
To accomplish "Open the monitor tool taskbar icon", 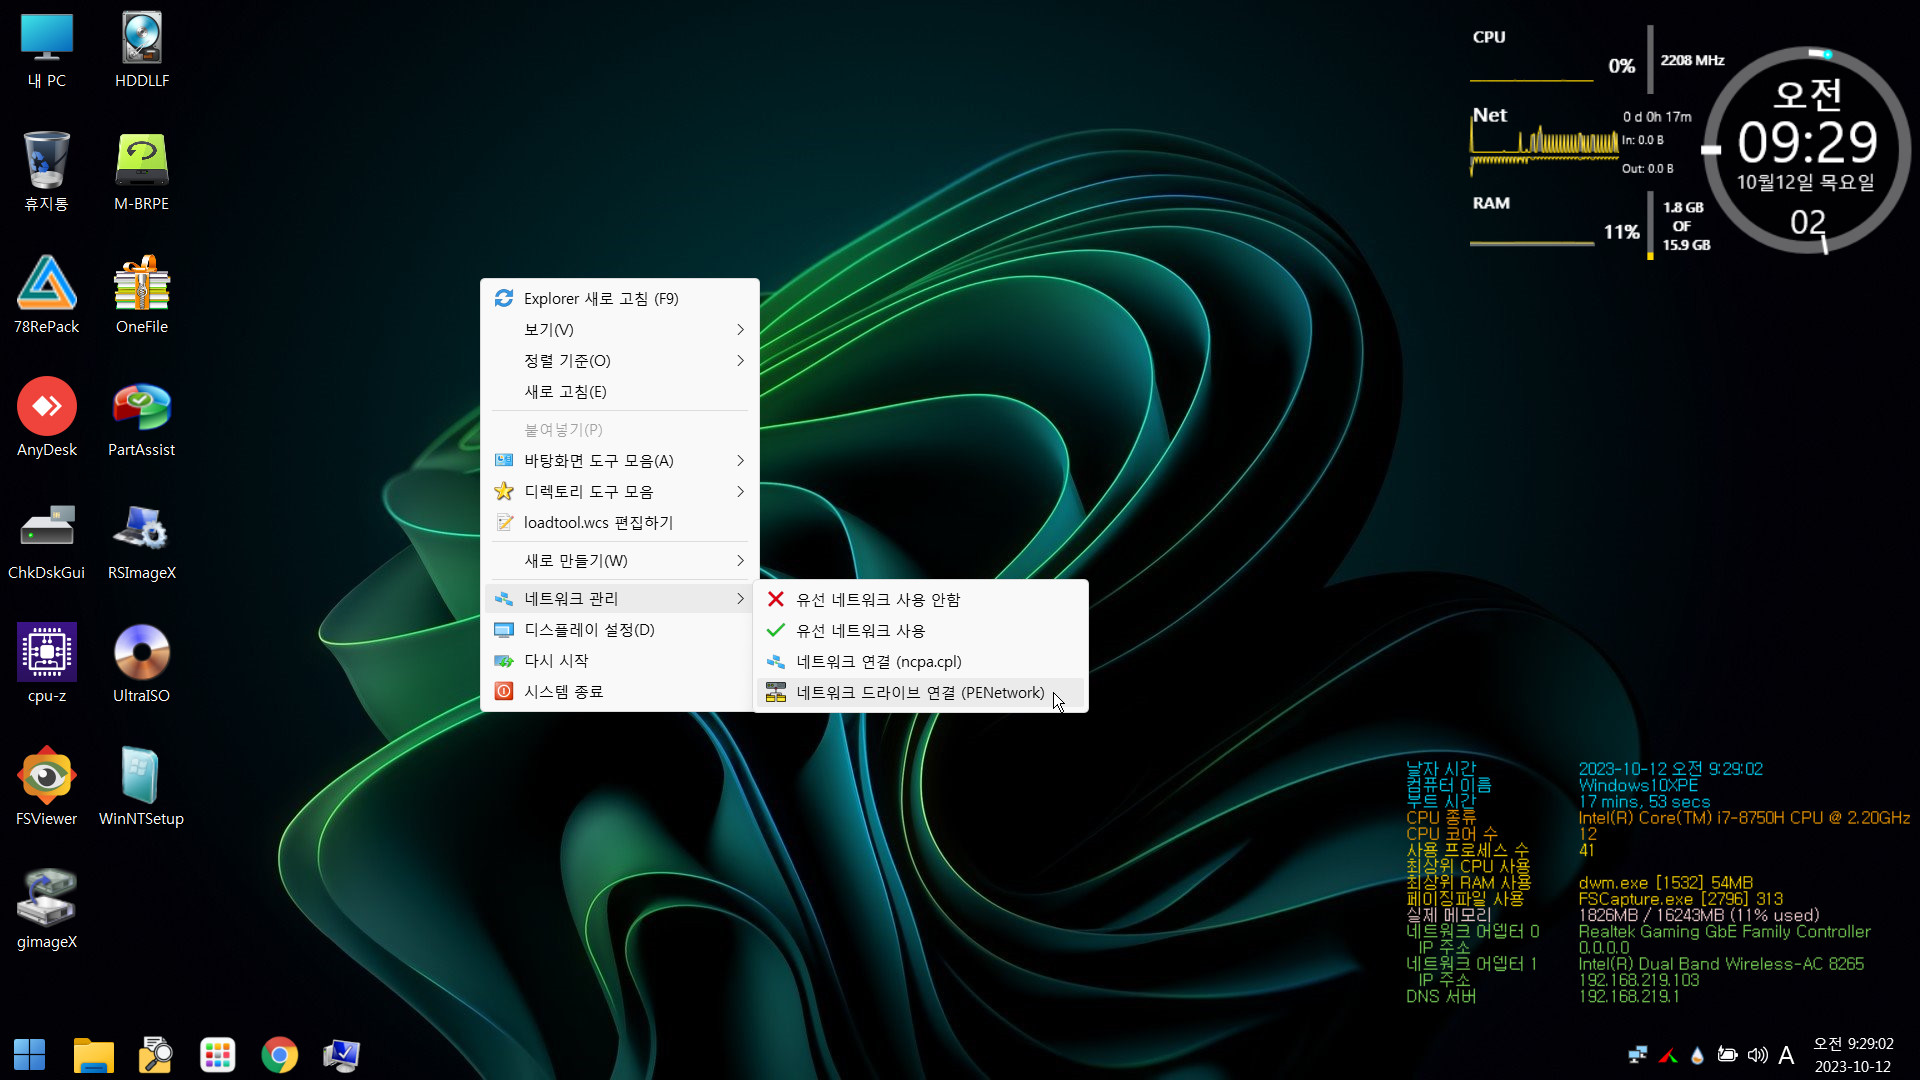I will pos(342,1055).
